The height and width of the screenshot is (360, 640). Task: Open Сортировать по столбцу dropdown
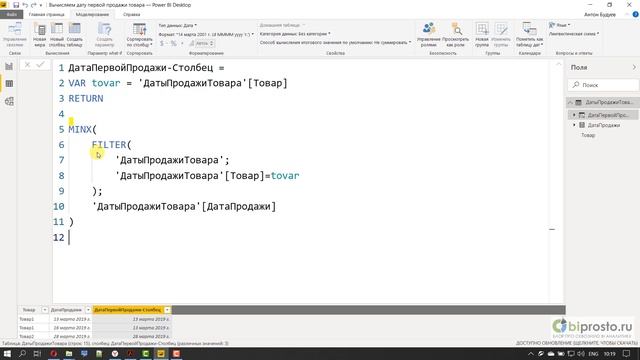point(139,35)
